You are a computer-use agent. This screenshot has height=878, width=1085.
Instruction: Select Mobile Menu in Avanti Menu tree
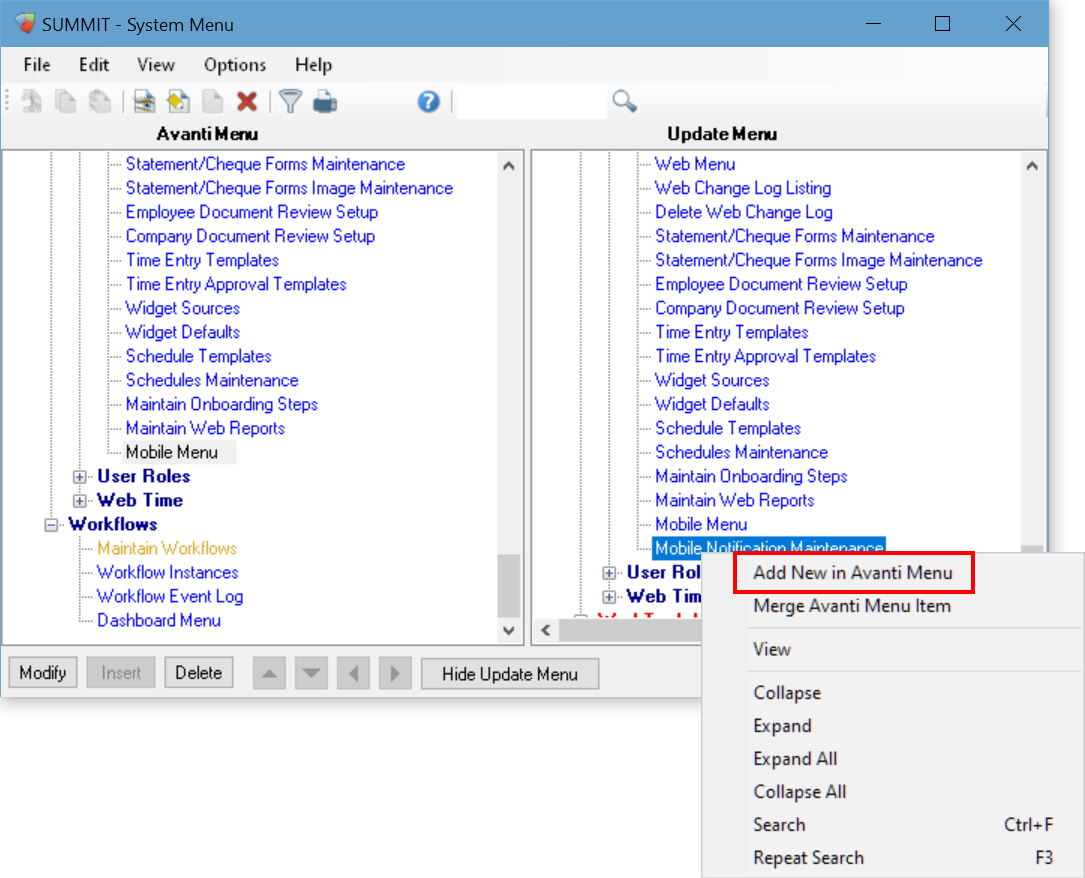coord(172,452)
